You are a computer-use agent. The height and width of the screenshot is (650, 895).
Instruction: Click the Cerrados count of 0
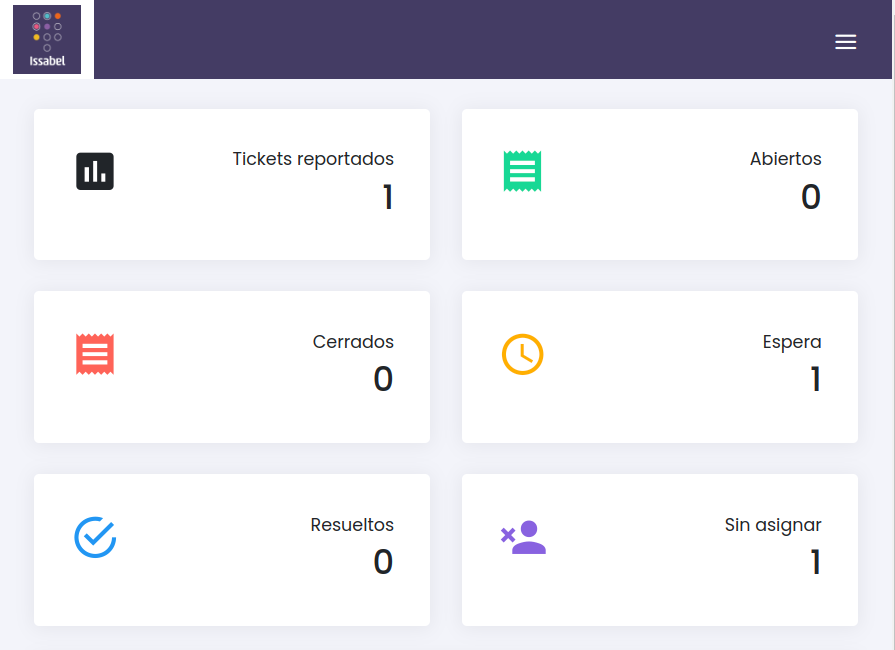click(383, 380)
